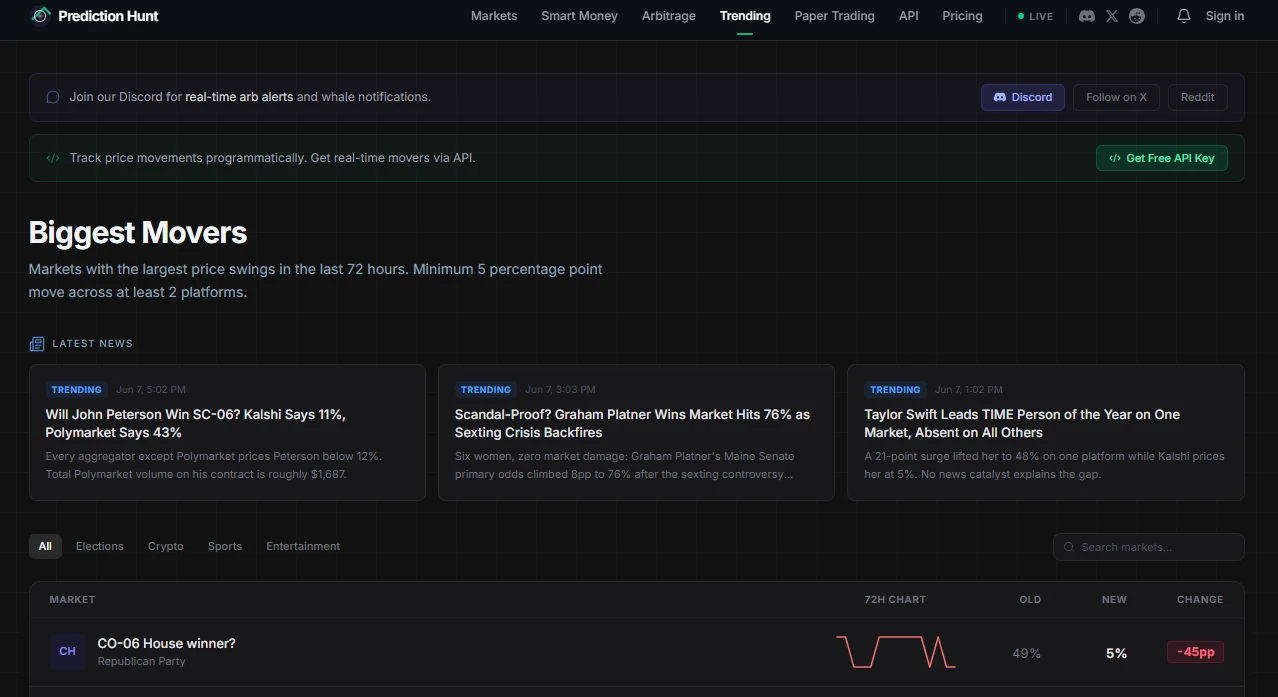Open the Reddit icon in header
Image resolution: width=1278 pixels, height=697 pixels.
click(1137, 16)
